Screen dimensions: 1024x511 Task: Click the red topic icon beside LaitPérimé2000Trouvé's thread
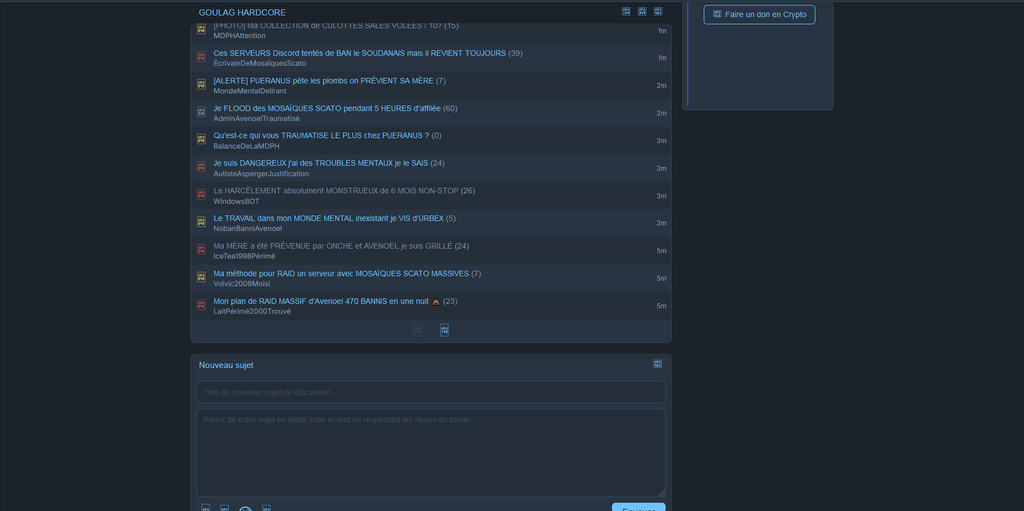pyautogui.click(x=201, y=305)
